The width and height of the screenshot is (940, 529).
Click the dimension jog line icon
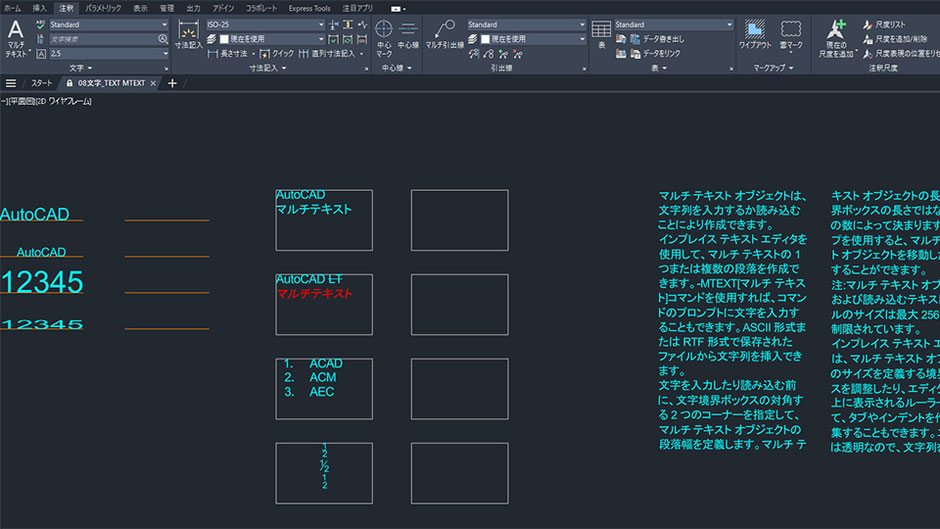[363, 25]
